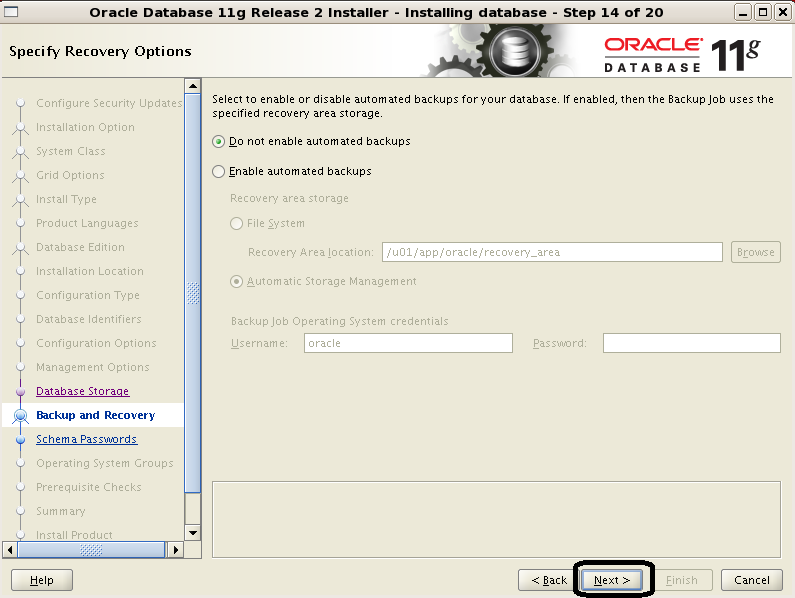
Task: Browse for recovery area location
Action: [755, 252]
